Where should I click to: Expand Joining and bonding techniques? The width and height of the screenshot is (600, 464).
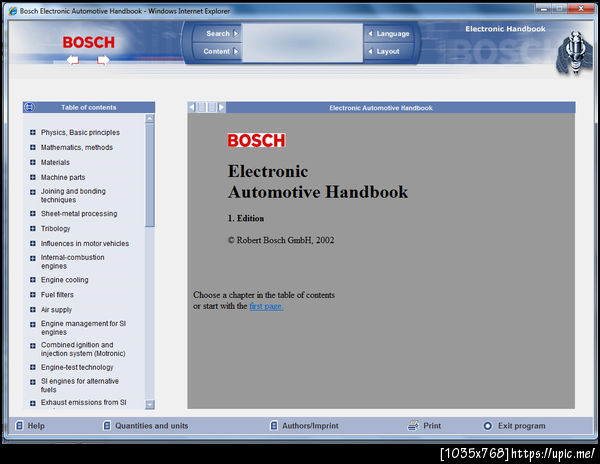pos(33,192)
